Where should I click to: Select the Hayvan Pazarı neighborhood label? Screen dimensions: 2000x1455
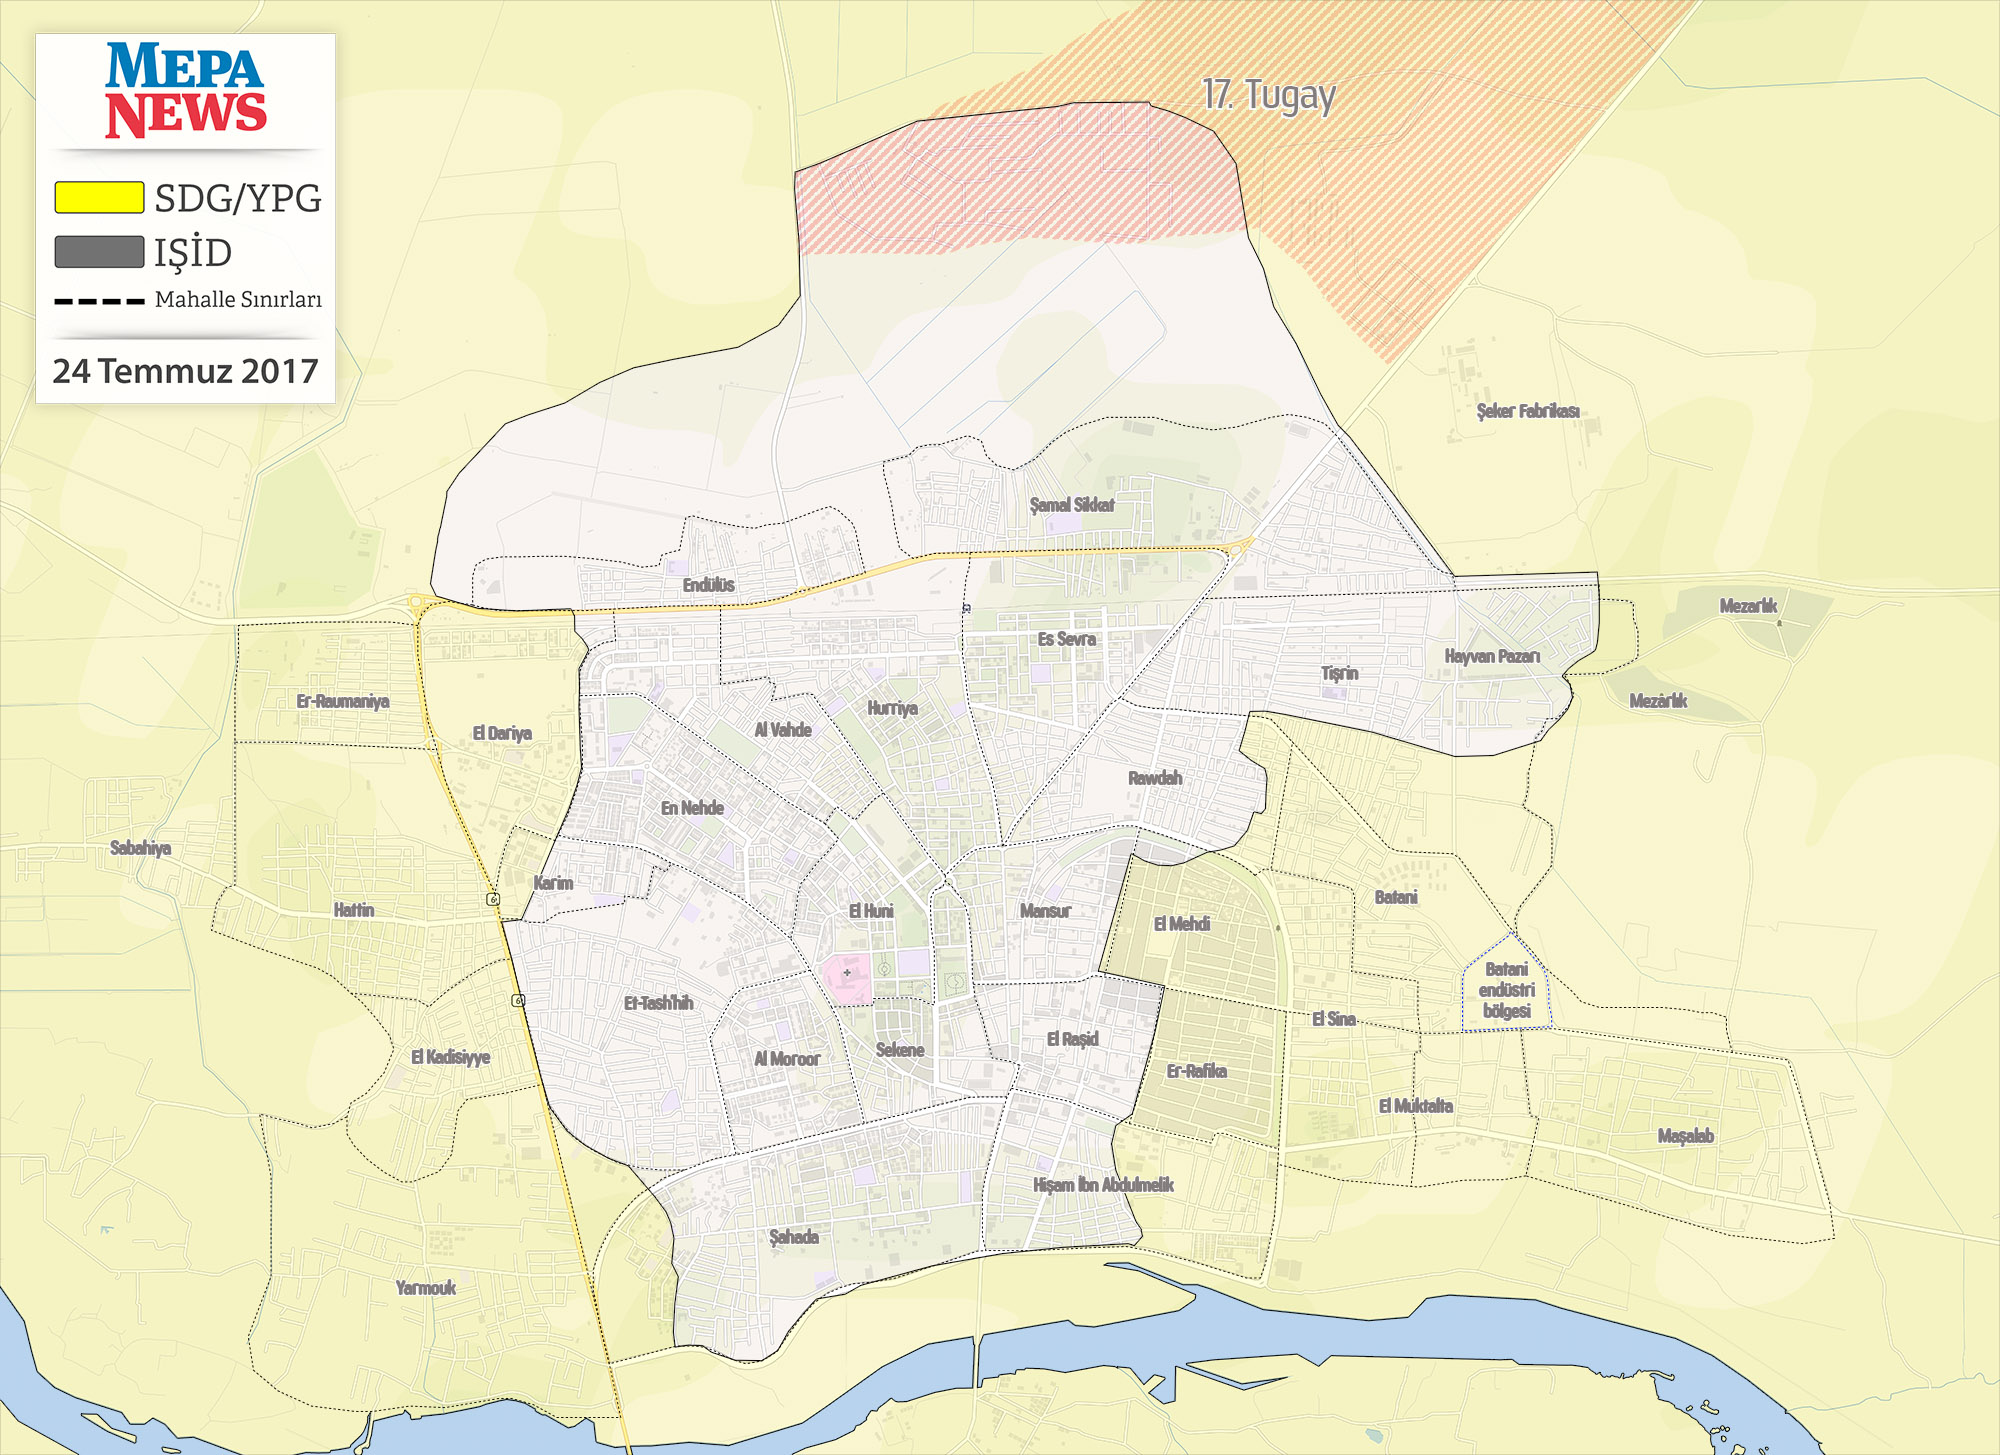[1491, 656]
